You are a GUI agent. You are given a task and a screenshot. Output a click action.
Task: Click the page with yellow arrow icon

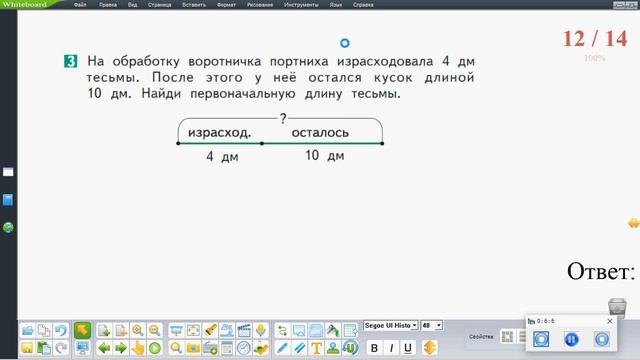121,330
